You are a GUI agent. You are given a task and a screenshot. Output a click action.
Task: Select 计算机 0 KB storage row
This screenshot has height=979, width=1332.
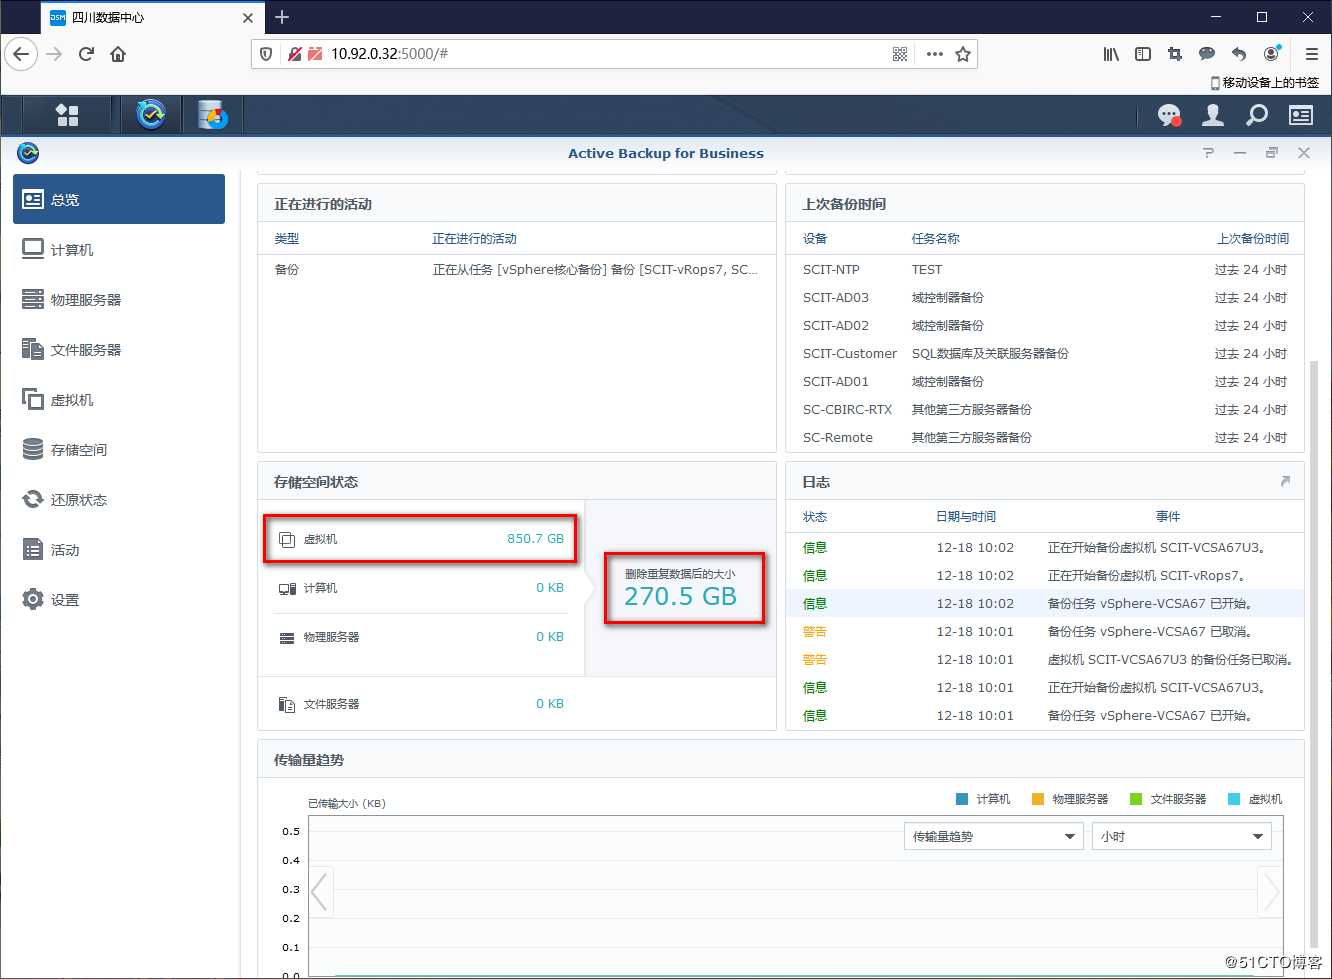[x=421, y=588]
